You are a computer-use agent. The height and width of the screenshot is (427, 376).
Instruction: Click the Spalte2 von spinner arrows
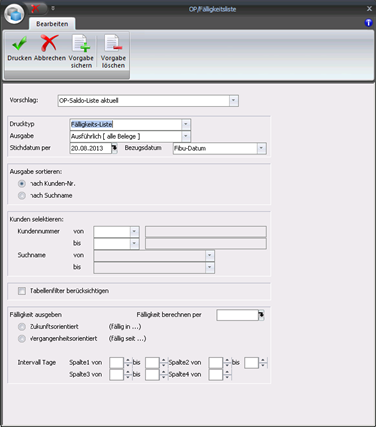227,363
